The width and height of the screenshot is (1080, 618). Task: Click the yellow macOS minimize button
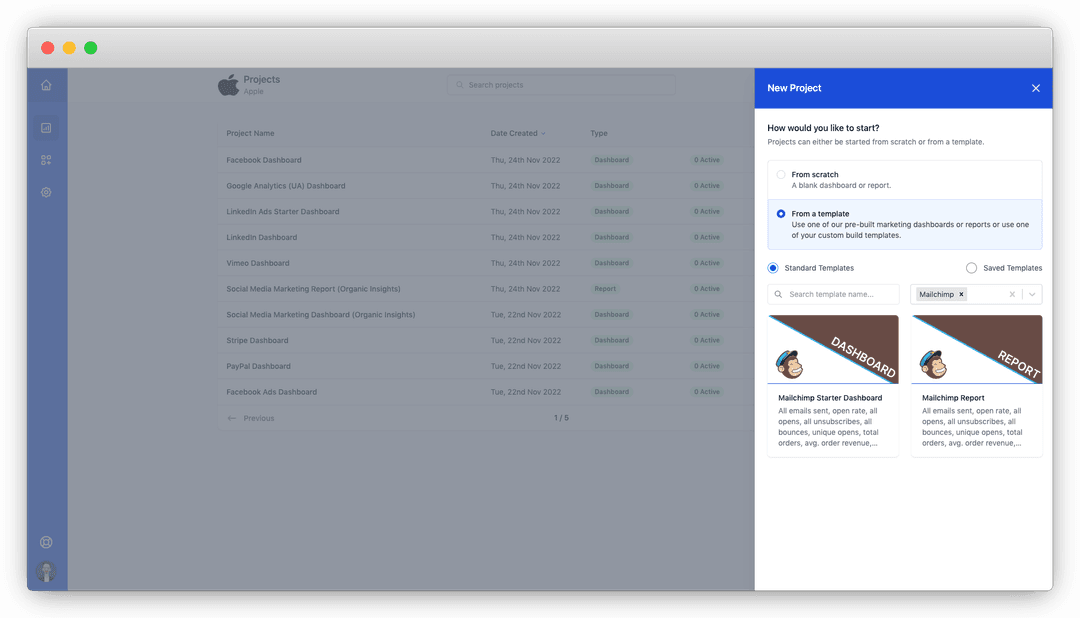(69, 48)
